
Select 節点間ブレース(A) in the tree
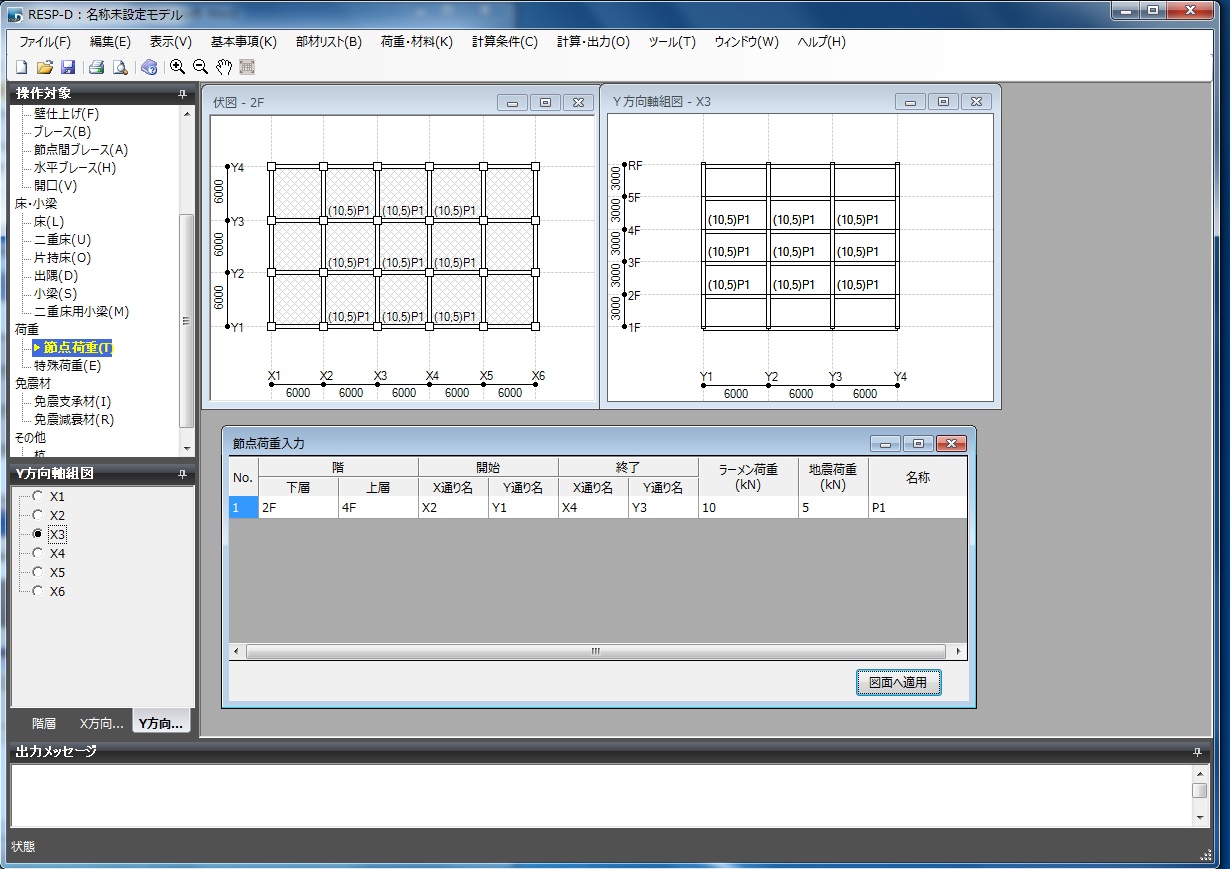pyautogui.click(x=80, y=150)
